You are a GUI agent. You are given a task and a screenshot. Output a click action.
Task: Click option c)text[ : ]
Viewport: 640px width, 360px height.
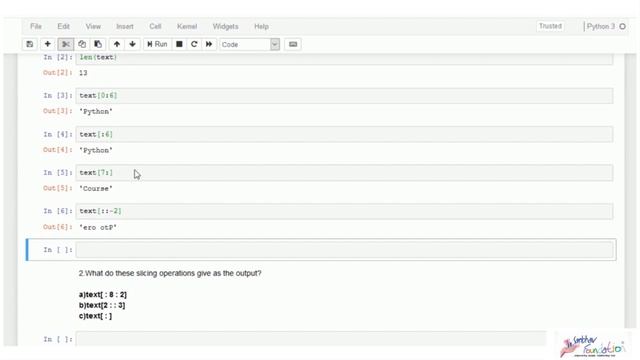click(95, 316)
